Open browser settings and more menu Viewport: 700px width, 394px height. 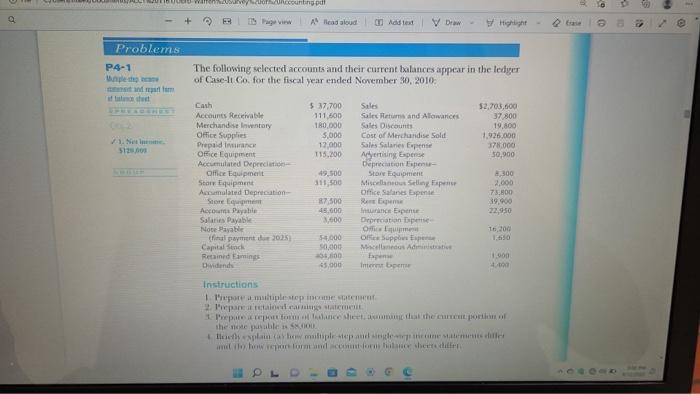[690, 4]
